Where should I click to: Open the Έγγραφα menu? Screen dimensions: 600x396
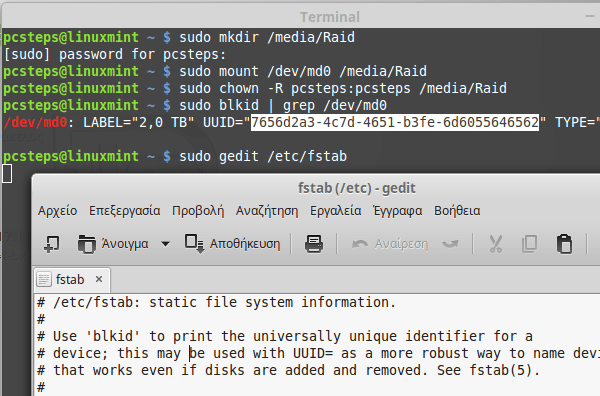click(x=398, y=211)
